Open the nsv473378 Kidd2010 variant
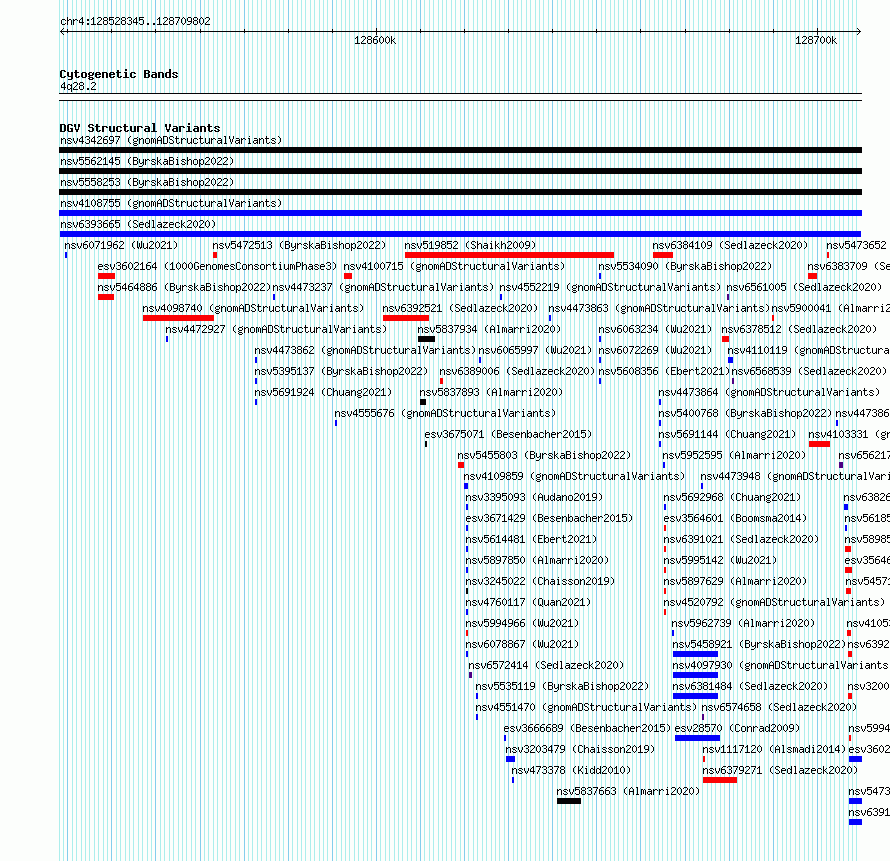The width and height of the screenshot is (890, 861). tap(571, 770)
